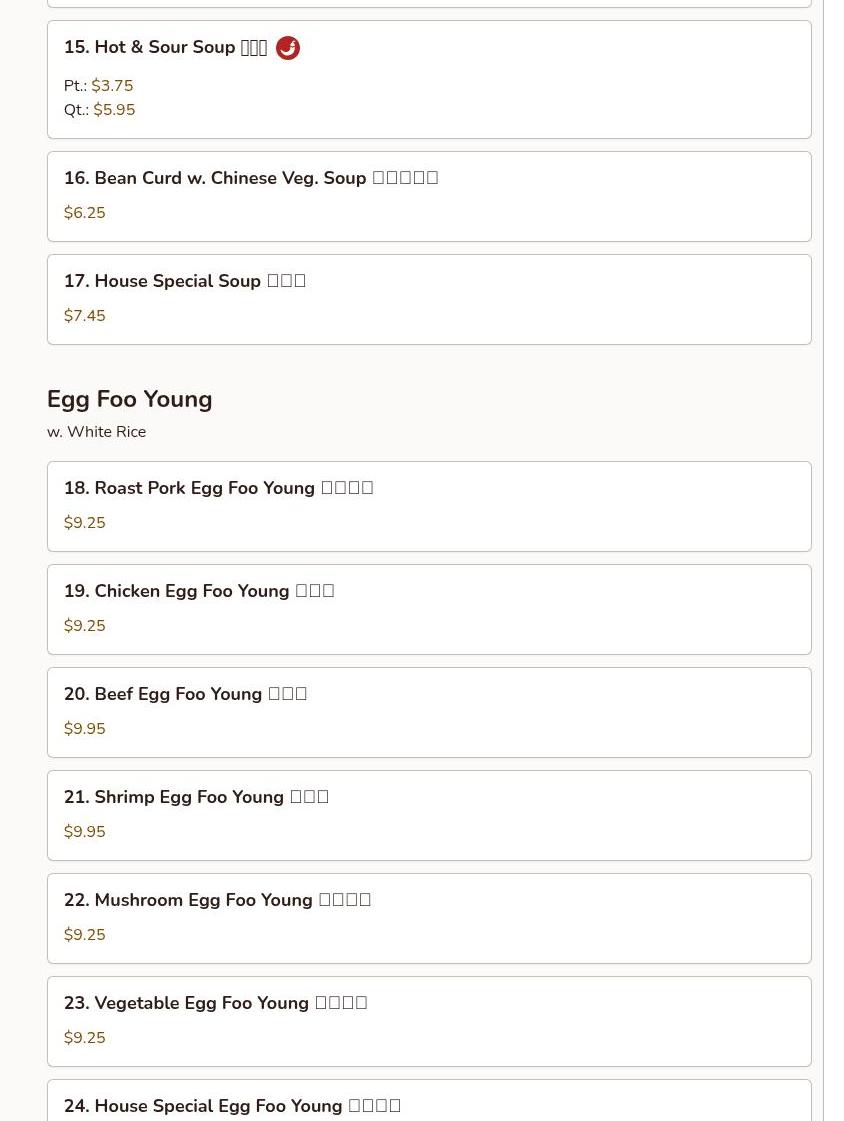Open 22. Mushroom Egg Foo Young

point(429,918)
